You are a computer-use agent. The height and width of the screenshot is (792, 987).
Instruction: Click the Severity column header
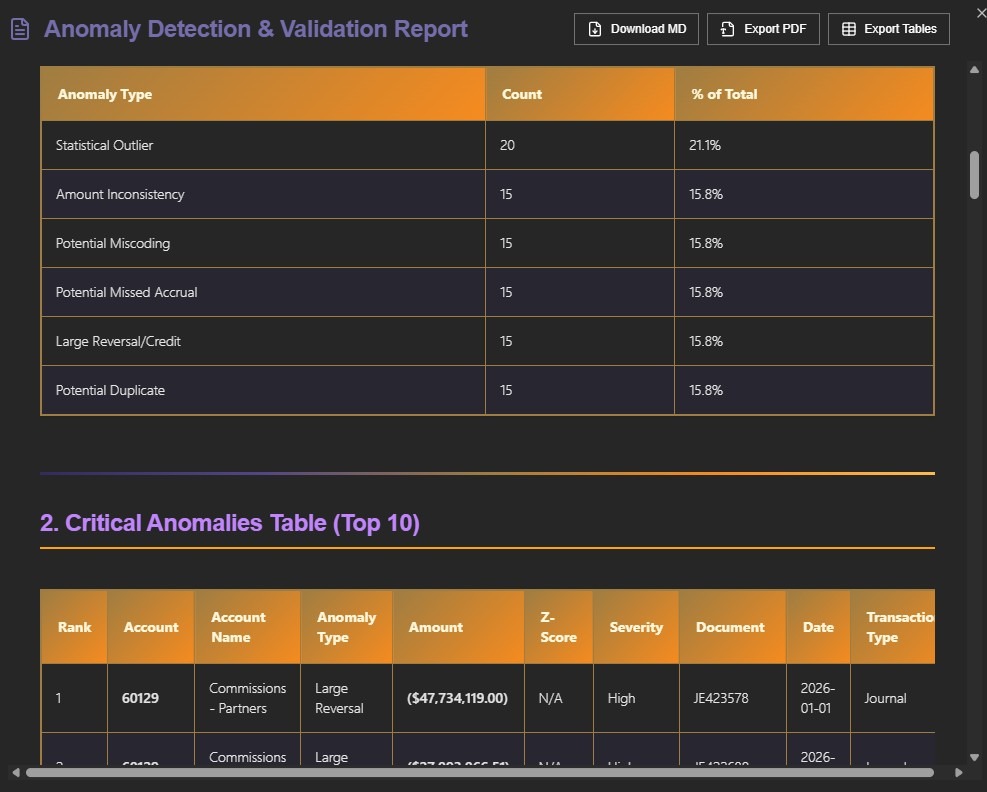(x=636, y=627)
